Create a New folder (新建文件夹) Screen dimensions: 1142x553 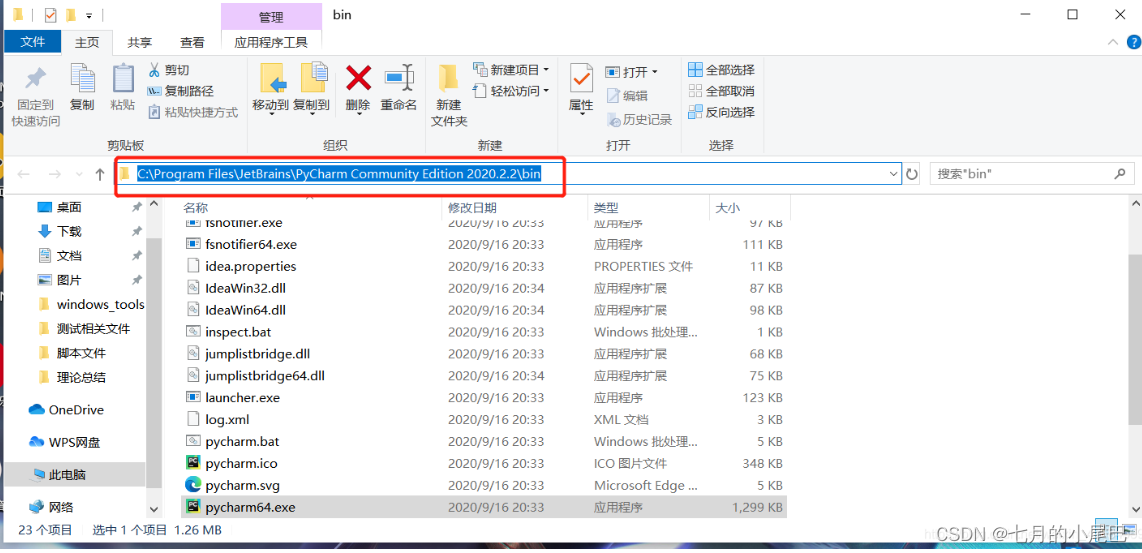pos(449,95)
